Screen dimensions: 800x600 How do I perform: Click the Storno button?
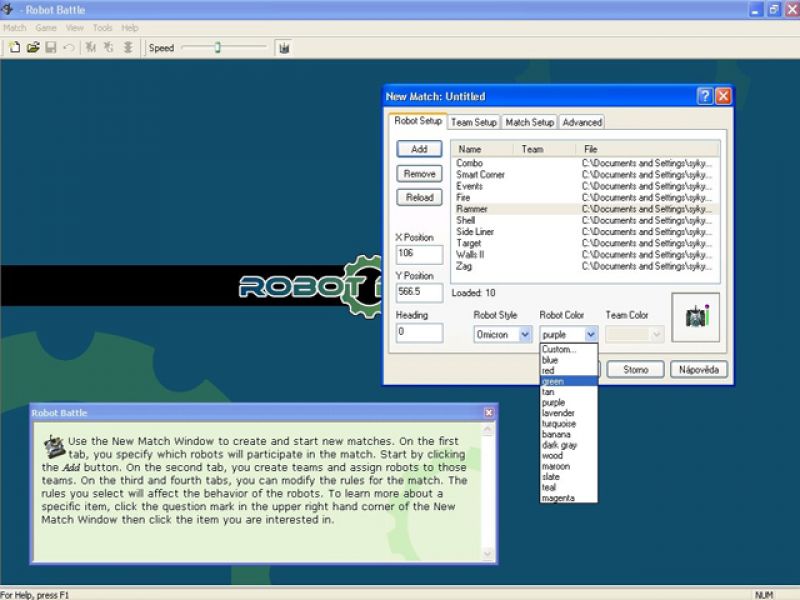pos(636,369)
